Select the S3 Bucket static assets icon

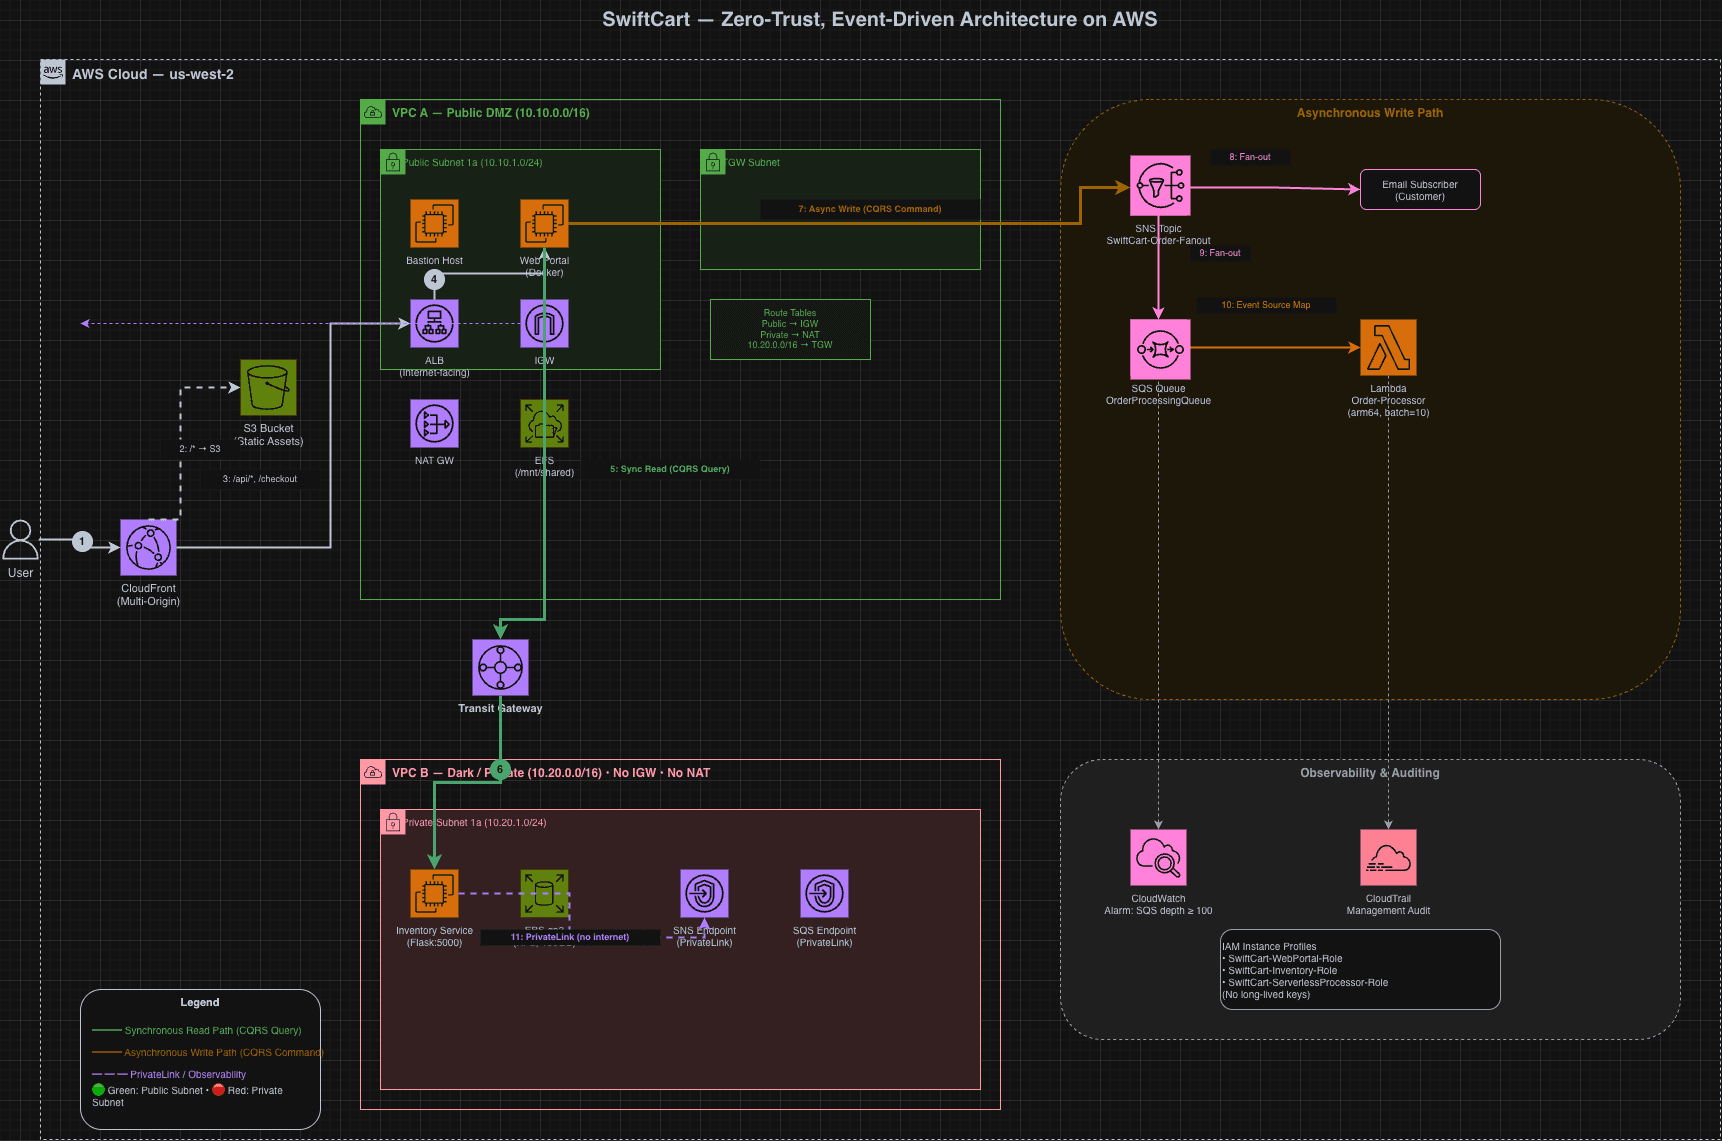click(x=268, y=388)
